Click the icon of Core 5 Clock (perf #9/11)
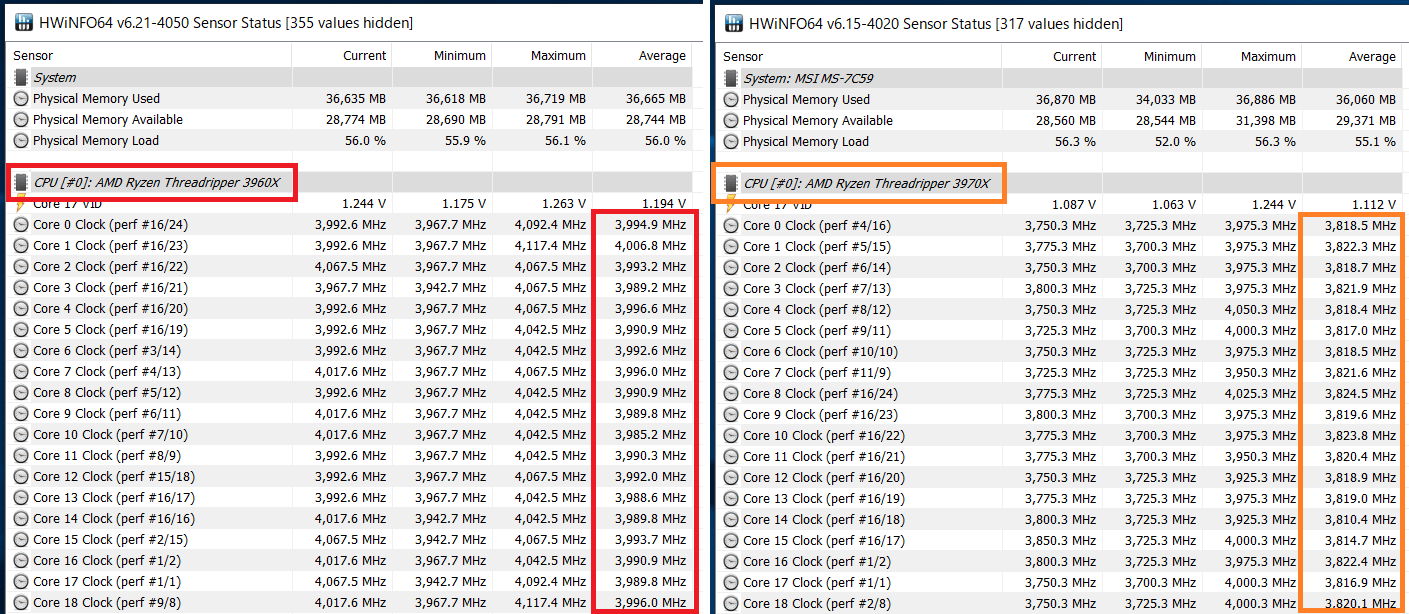Screen dimensions: 1409x614 click(731, 330)
